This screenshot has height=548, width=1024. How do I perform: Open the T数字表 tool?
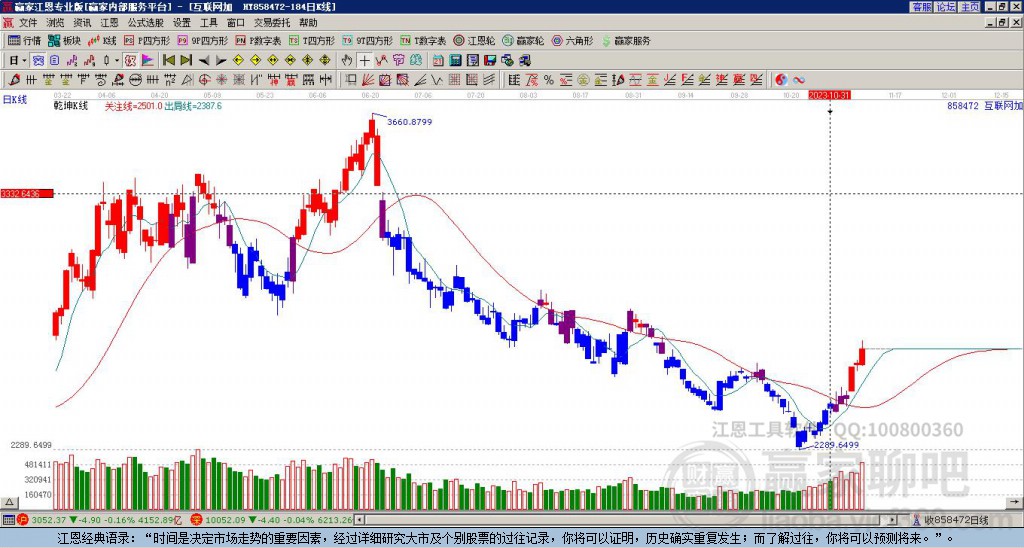423,40
